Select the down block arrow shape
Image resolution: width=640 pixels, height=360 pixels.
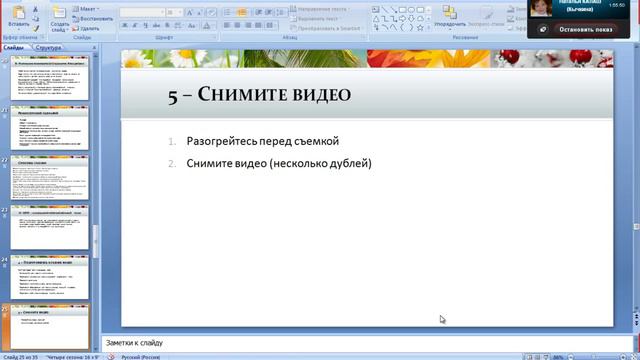tap(411, 19)
